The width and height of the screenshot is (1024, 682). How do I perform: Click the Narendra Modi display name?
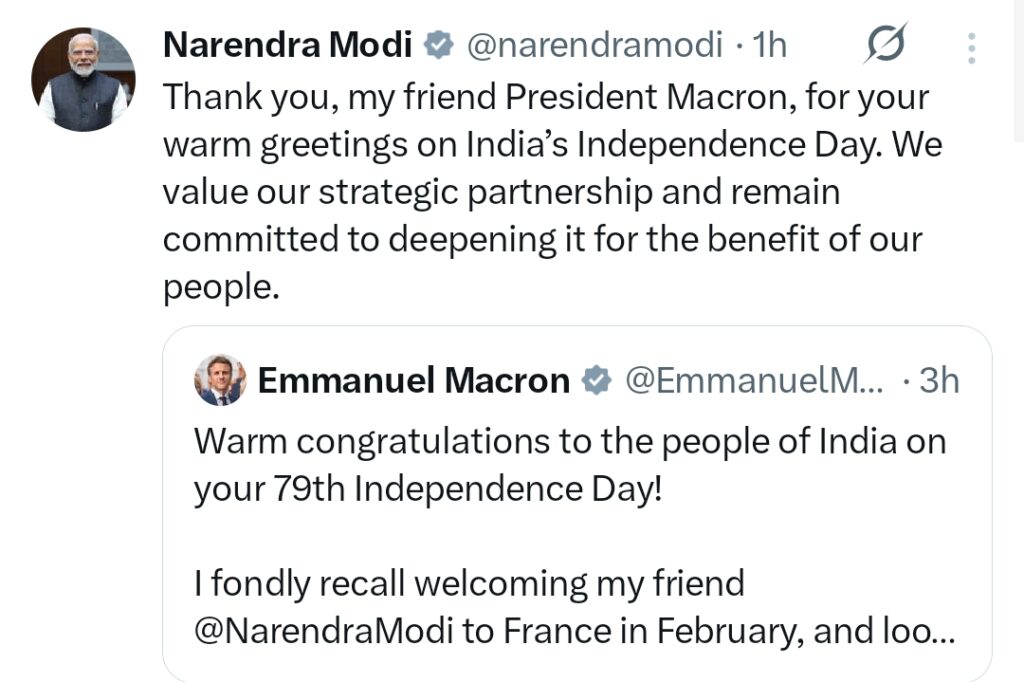click(286, 44)
